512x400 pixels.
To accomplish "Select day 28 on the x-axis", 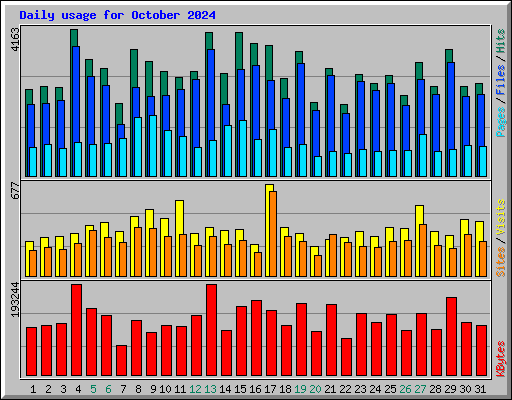I will point(435,389).
